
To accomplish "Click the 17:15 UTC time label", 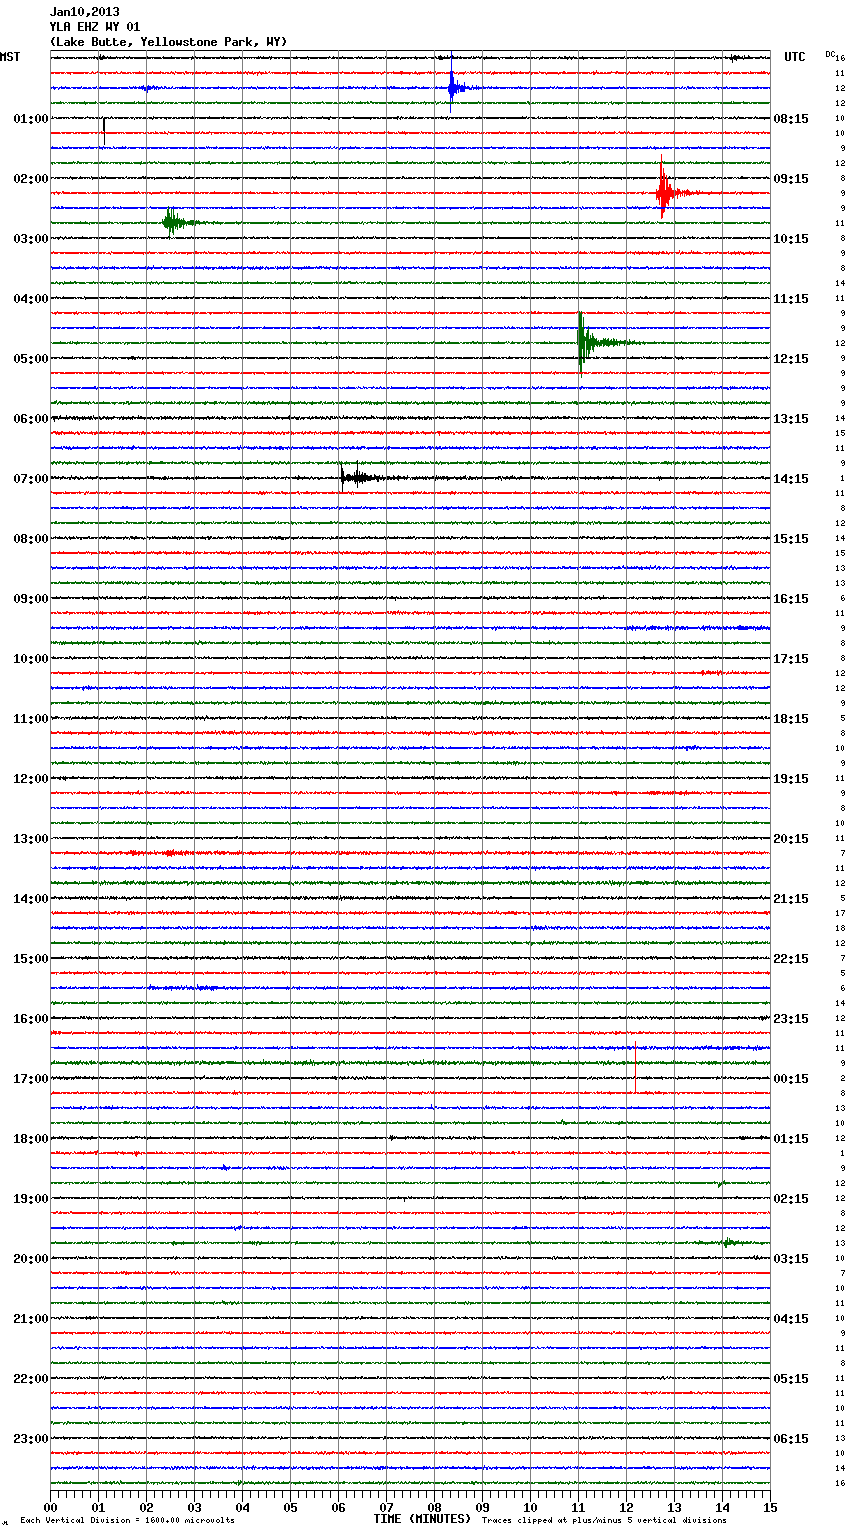I will [791, 659].
